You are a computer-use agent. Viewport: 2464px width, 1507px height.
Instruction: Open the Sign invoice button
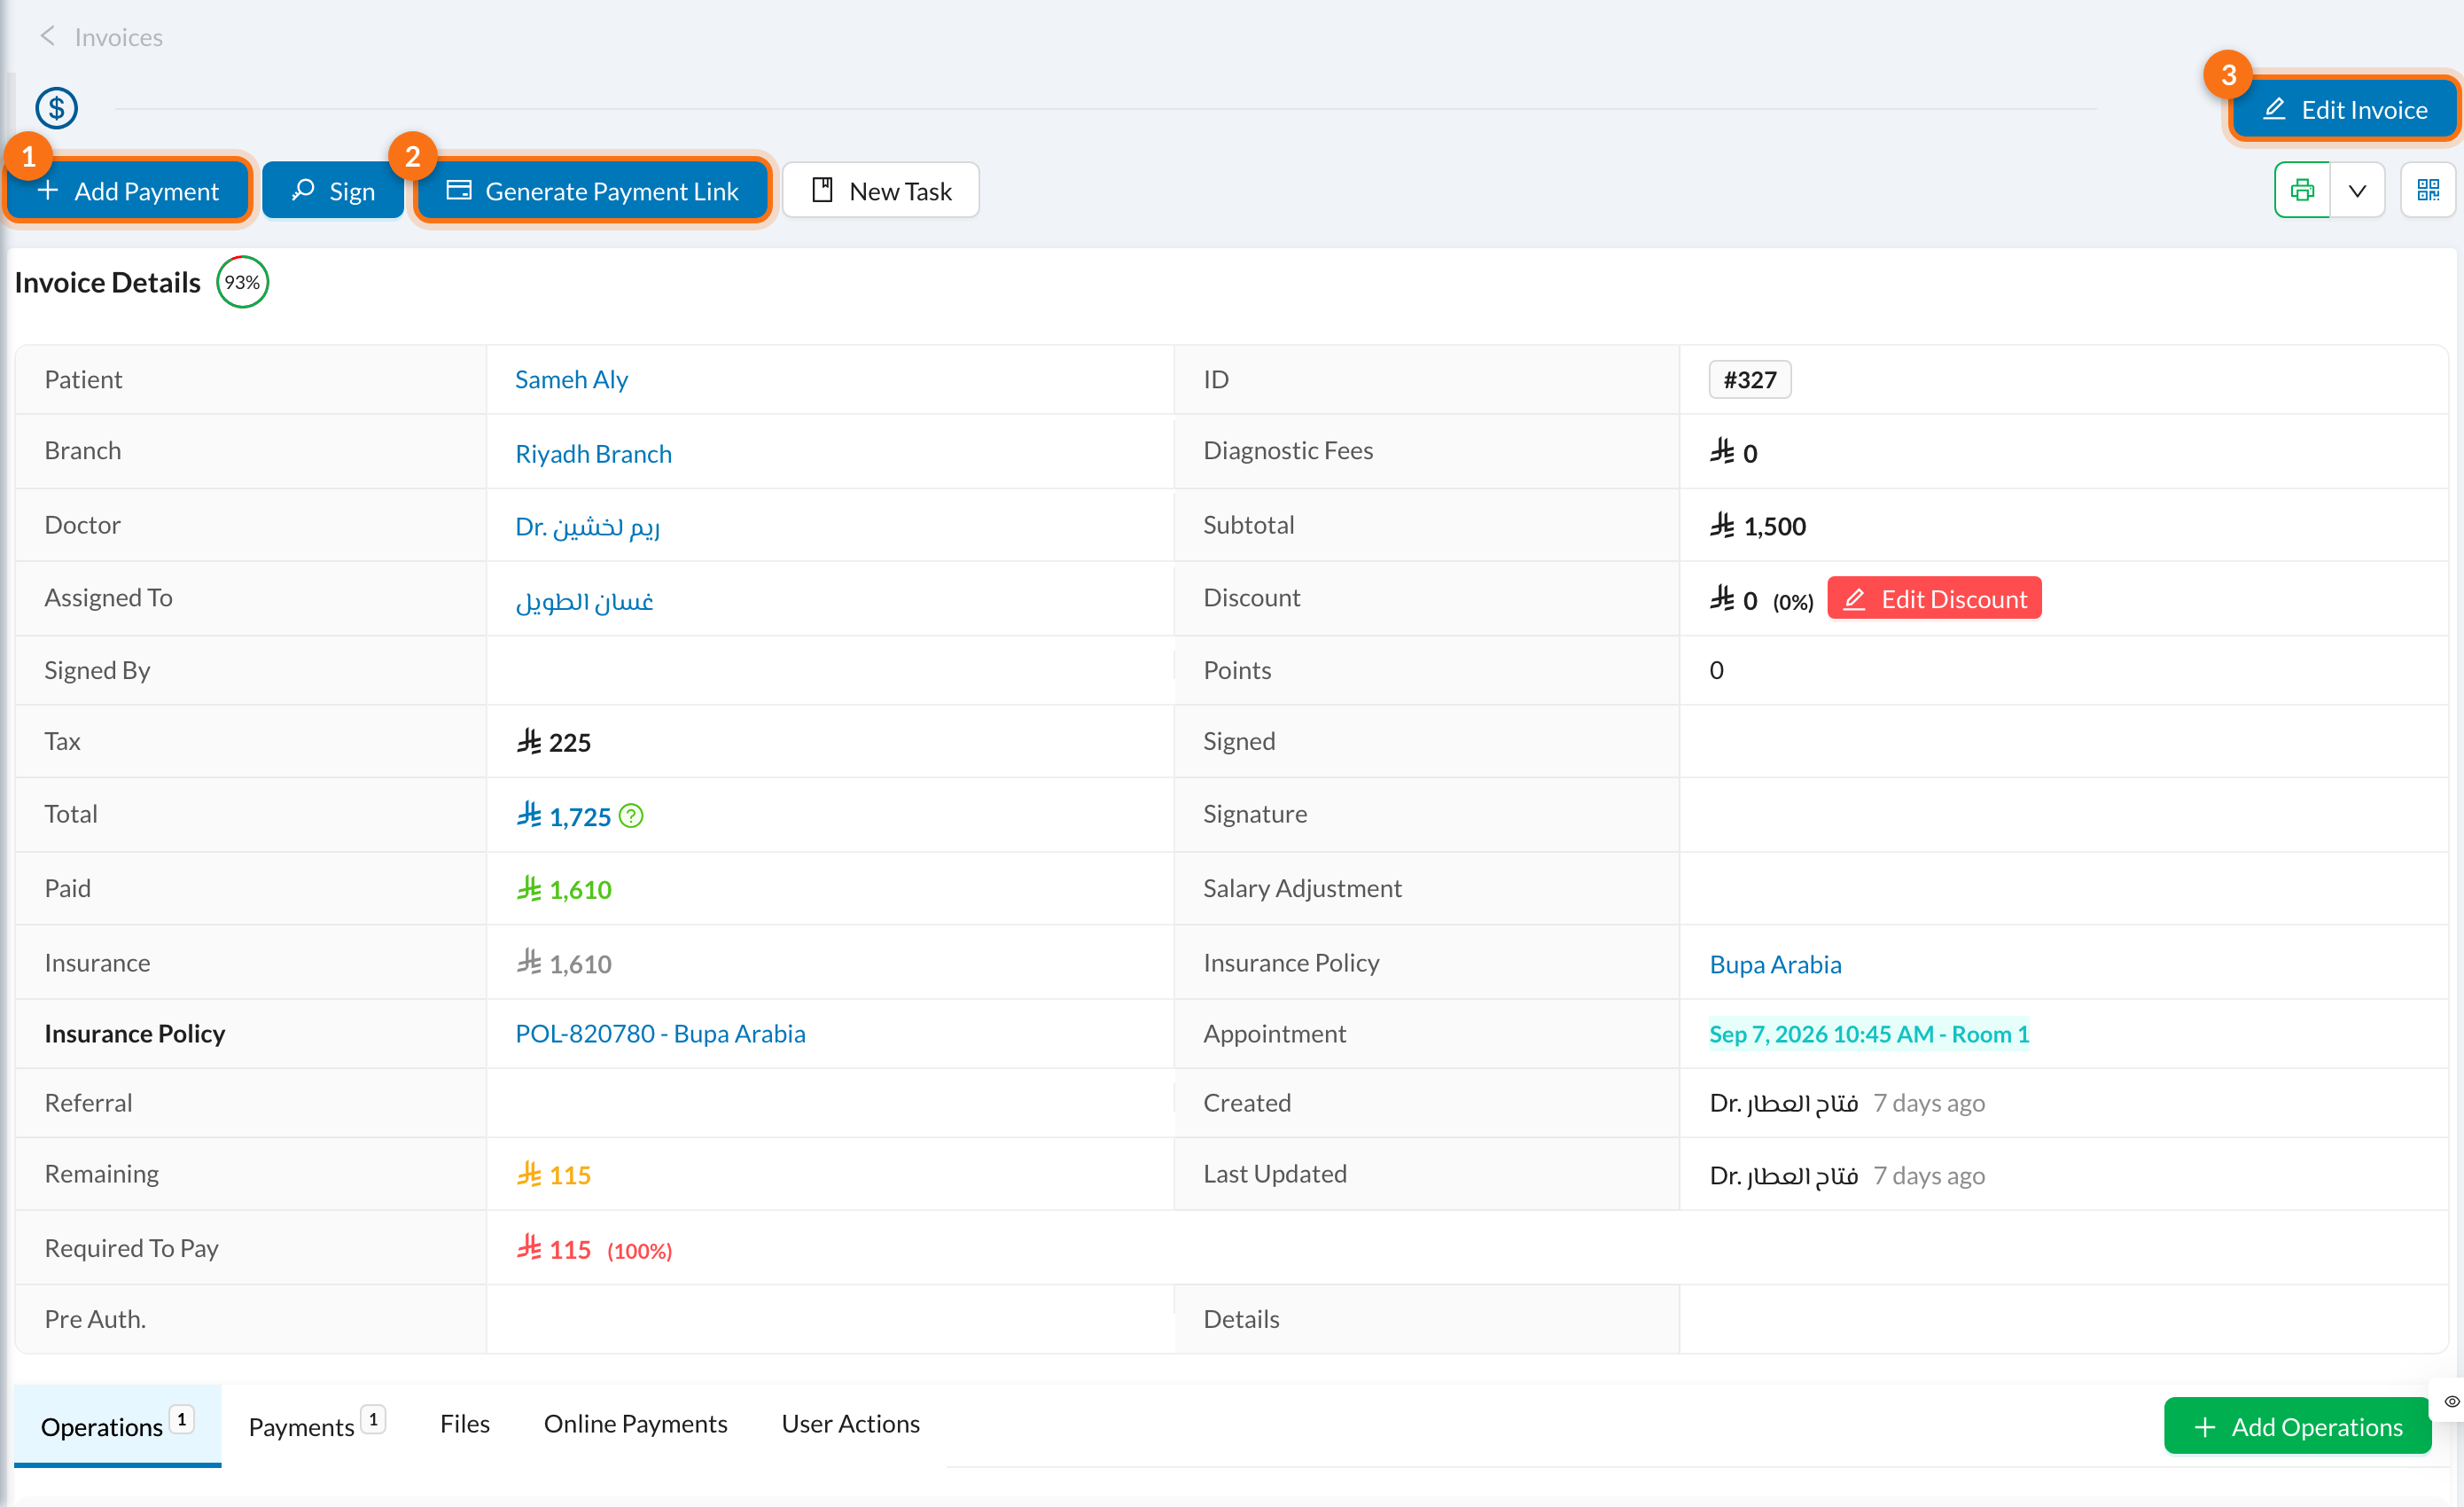(333, 190)
